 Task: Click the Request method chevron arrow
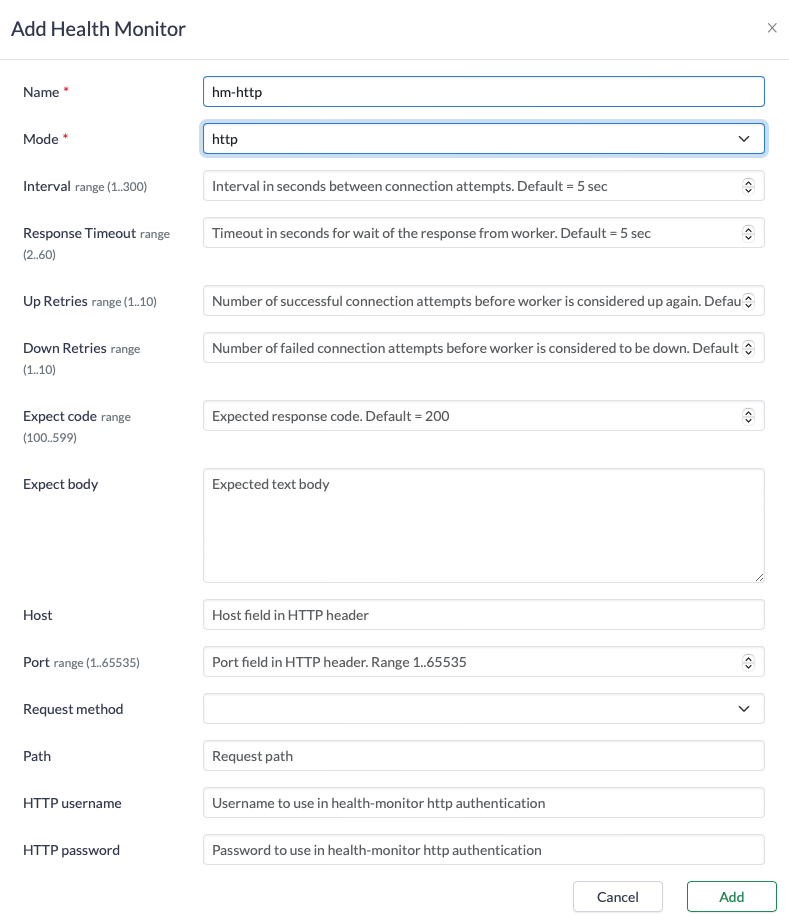(x=744, y=709)
